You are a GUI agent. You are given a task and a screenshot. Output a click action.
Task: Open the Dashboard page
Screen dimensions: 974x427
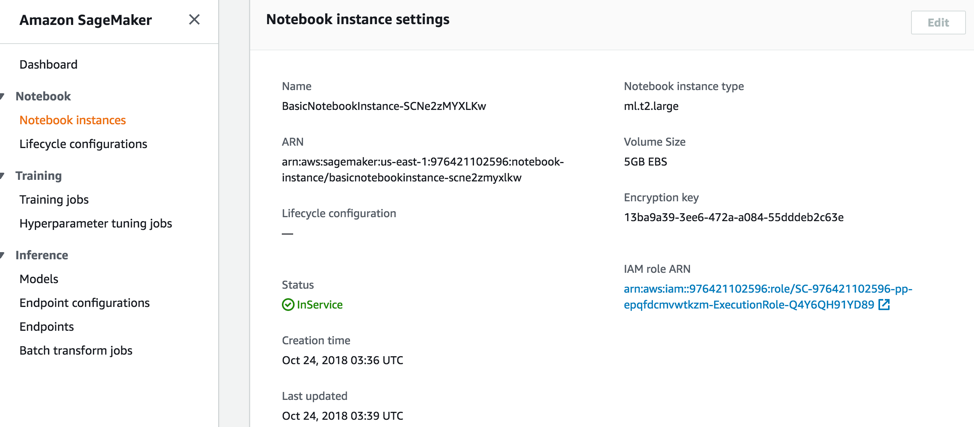coord(48,64)
